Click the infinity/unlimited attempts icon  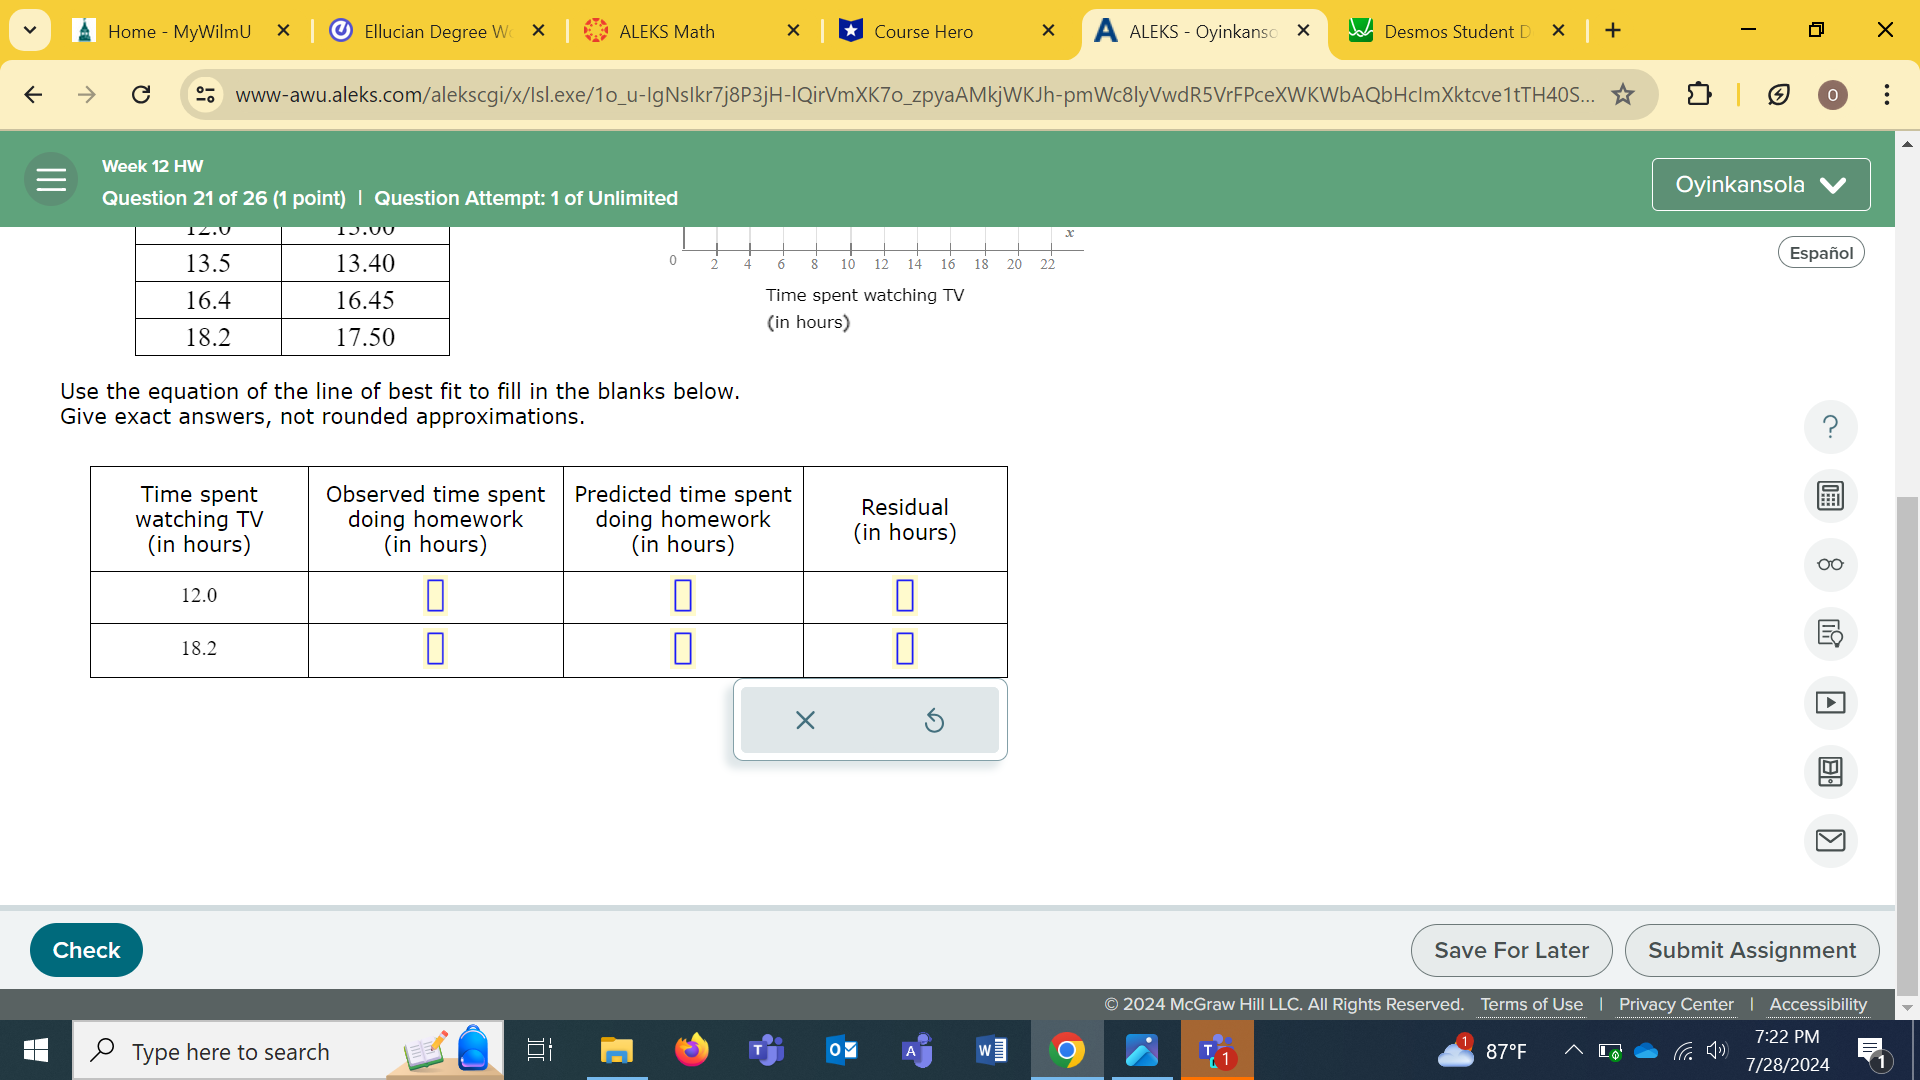tap(1832, 564)
